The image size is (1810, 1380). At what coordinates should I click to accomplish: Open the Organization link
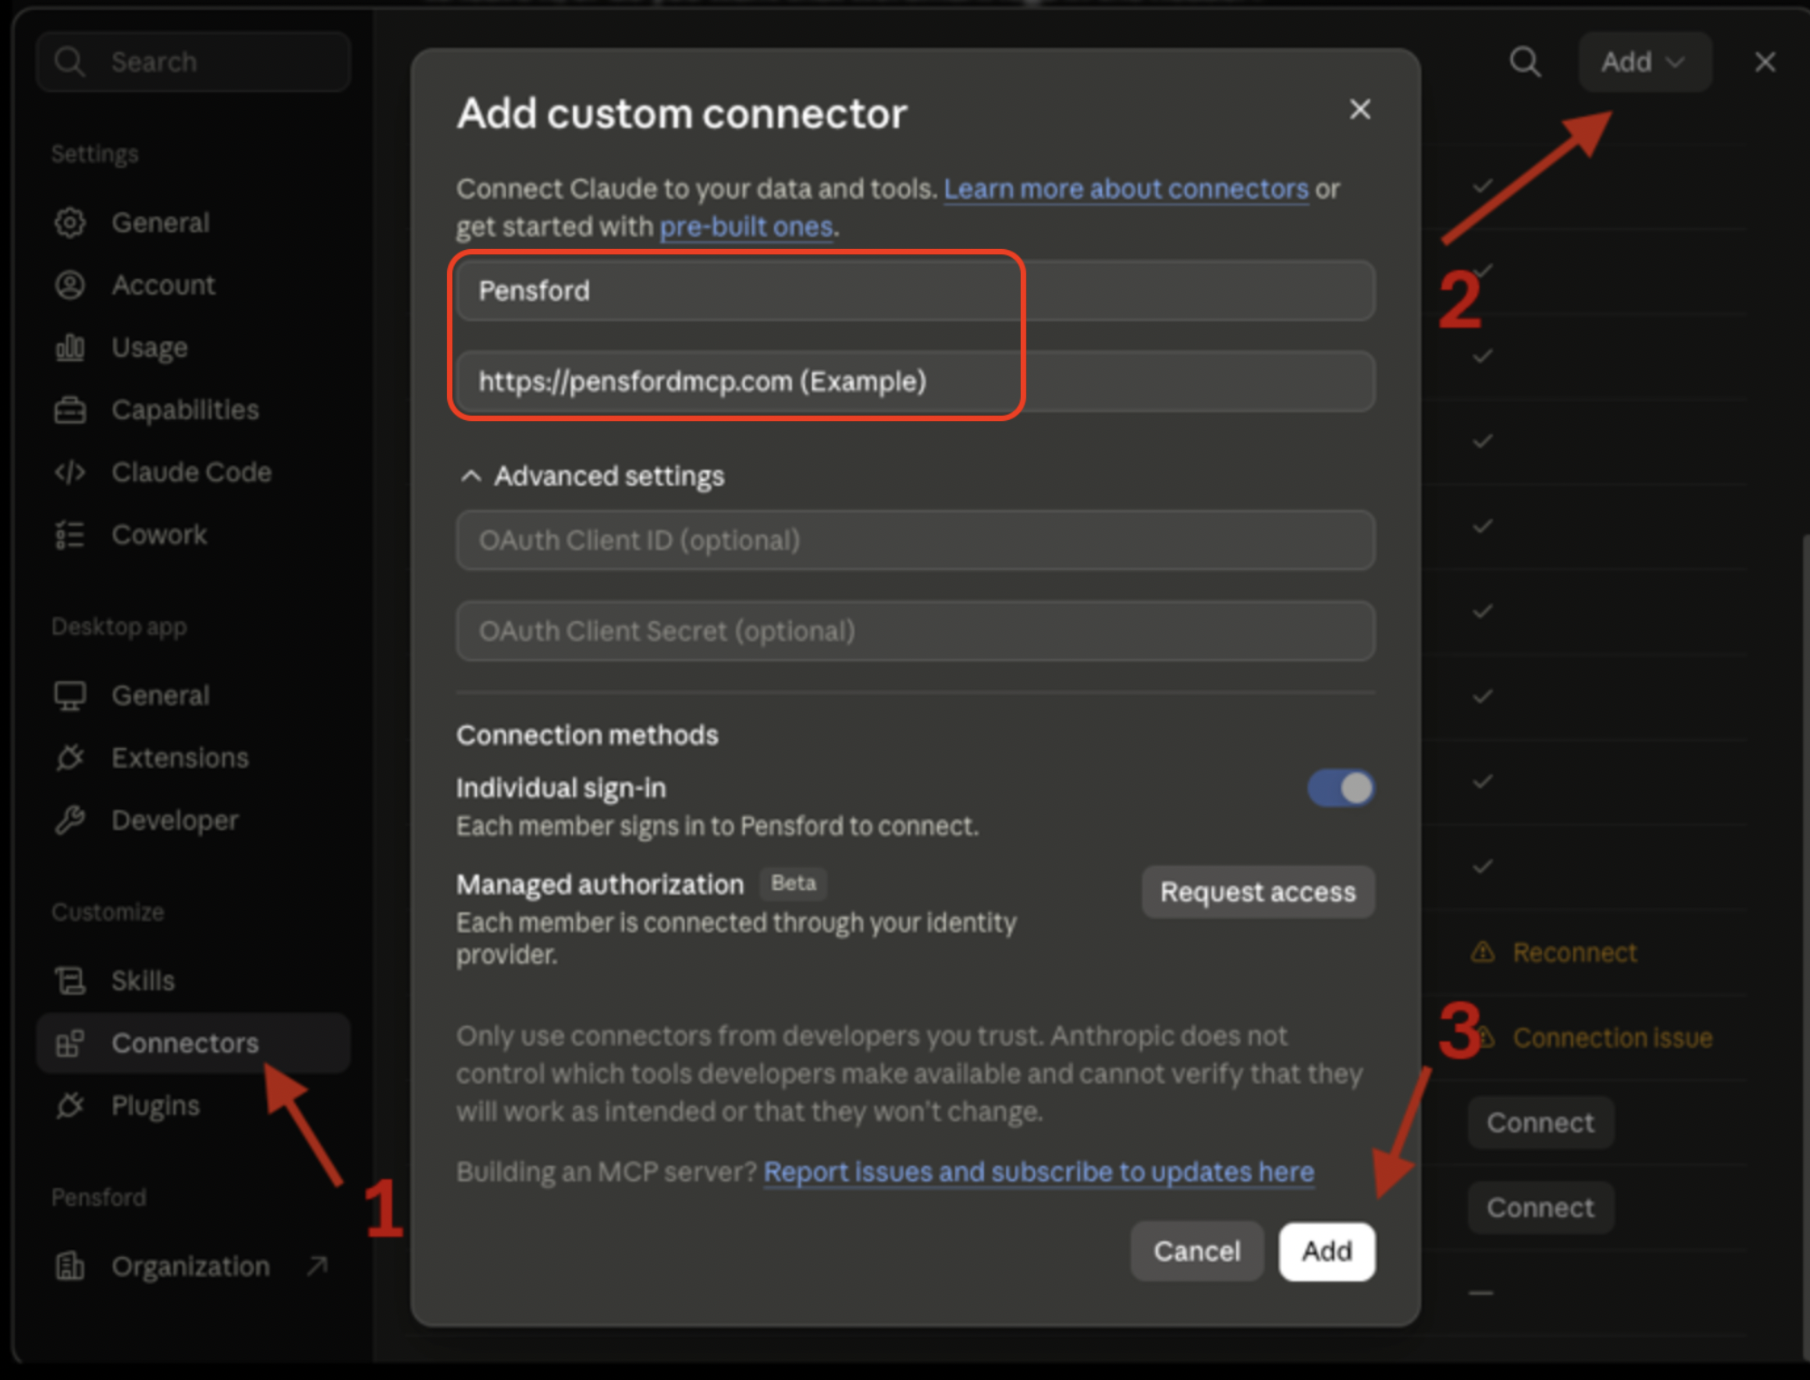[193, 1266]
